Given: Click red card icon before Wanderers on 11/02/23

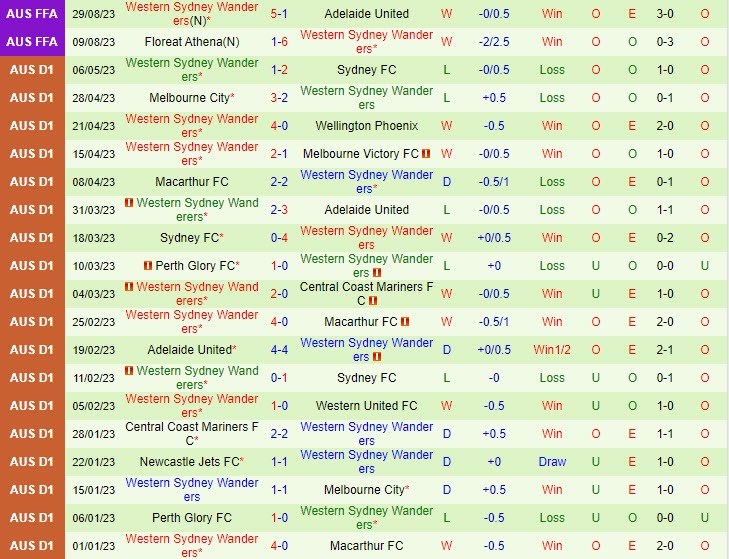Looking at the screenshot, I should 129,371.
